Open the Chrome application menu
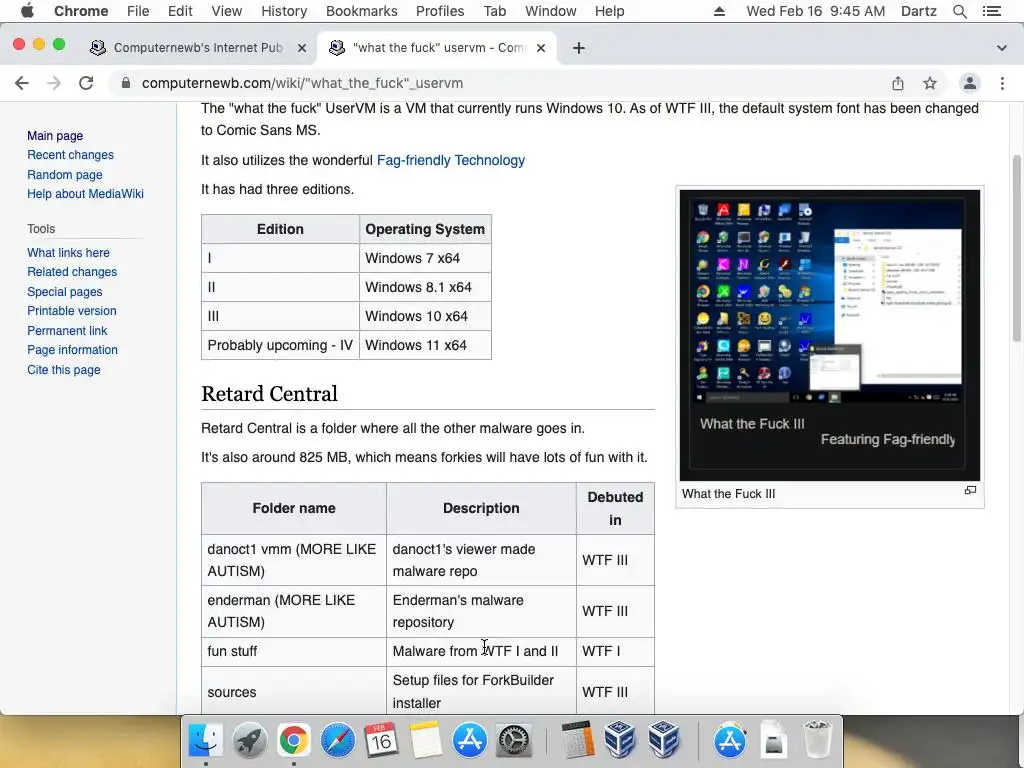 (x=81, y=11)
